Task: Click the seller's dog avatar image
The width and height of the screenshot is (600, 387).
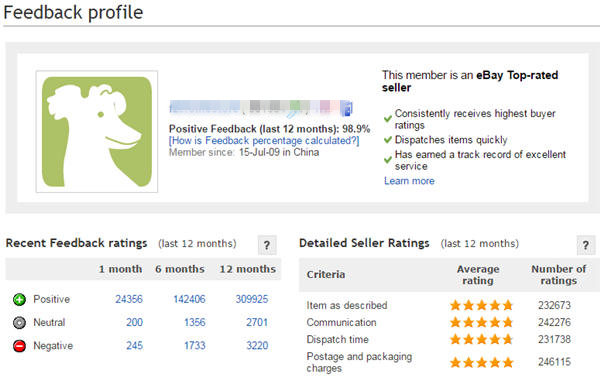Action: tap(97, 131)
